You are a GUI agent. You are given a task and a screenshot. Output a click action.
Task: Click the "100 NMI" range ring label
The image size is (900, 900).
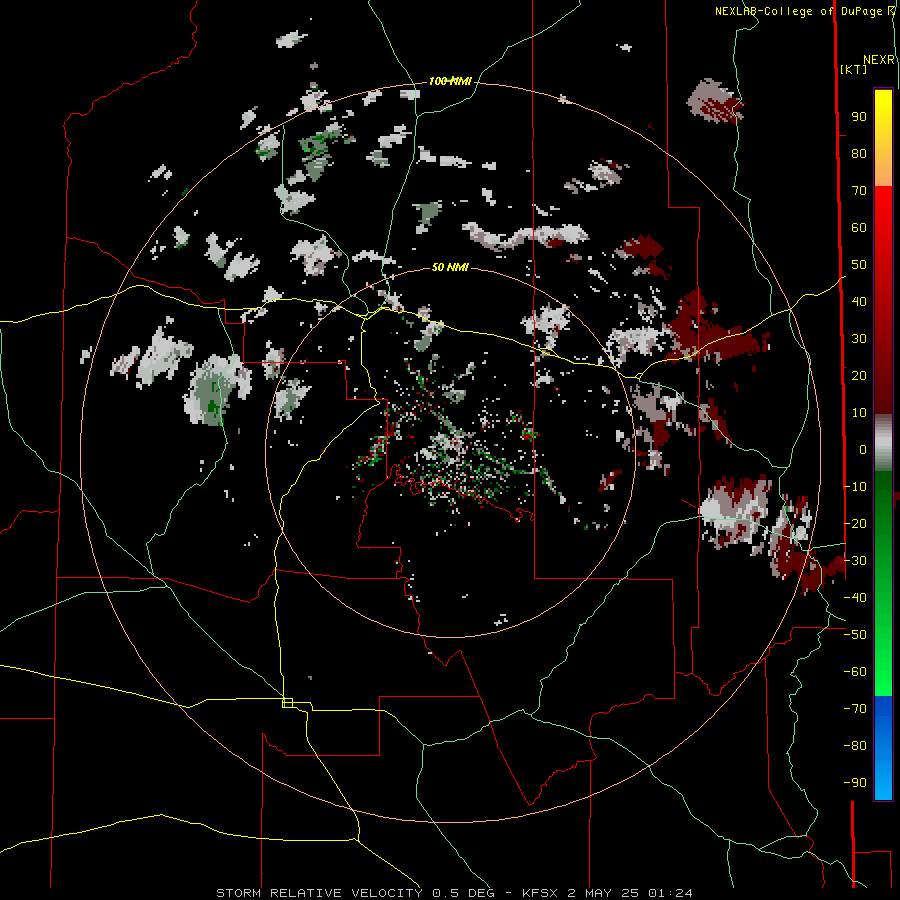(x=450, y=81)
